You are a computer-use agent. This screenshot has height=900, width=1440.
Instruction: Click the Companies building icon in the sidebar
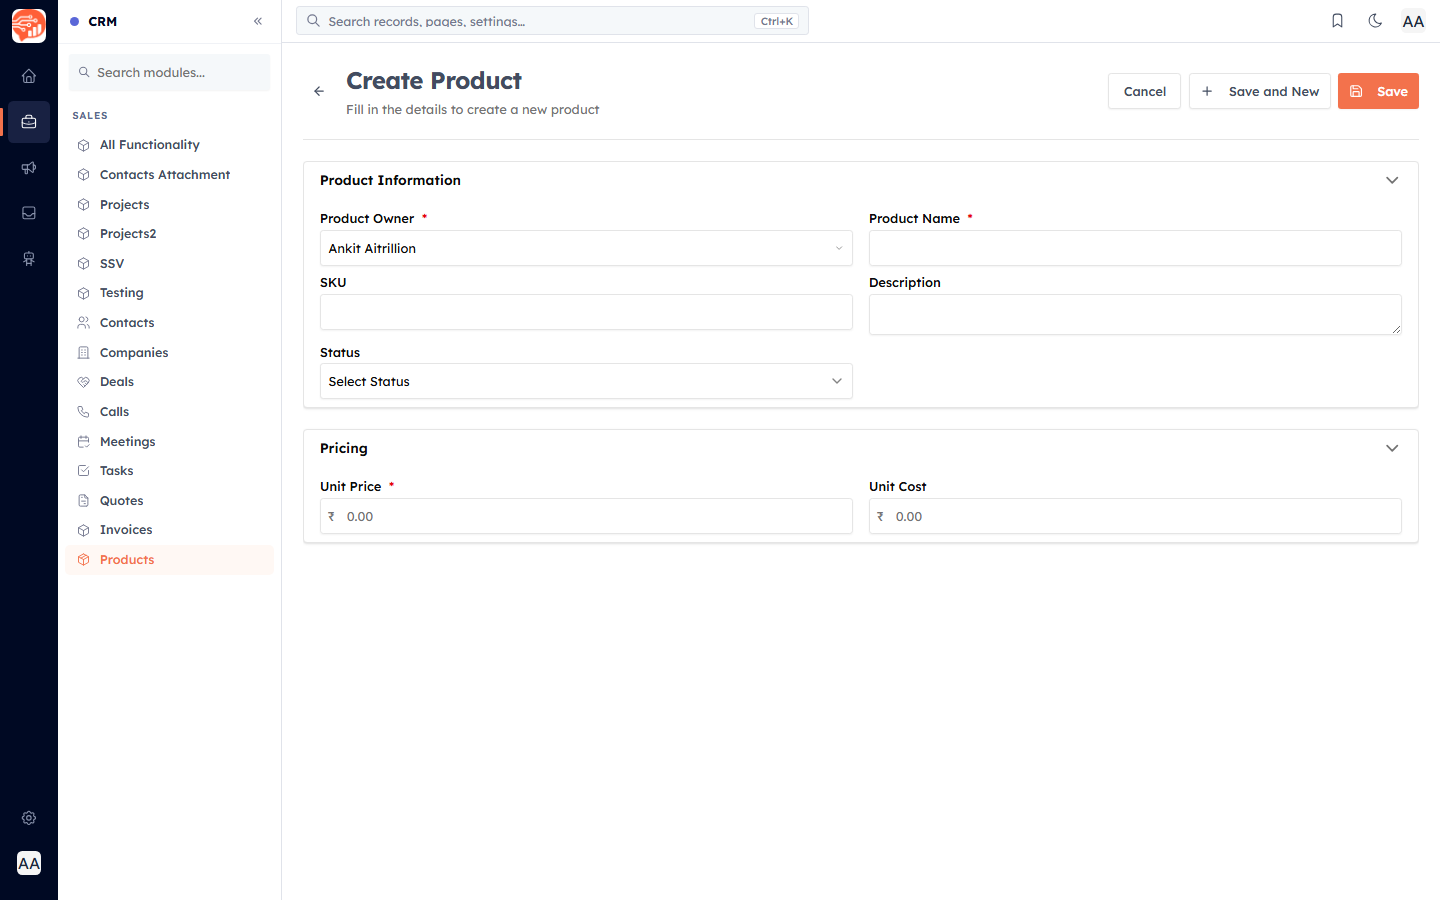click(84, 353)
